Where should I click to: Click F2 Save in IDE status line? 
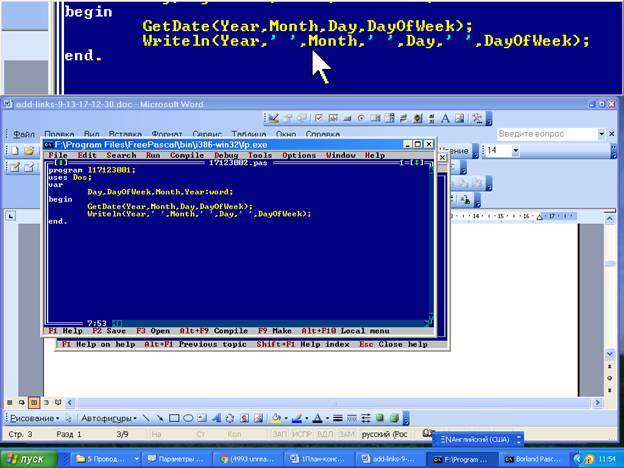pos(109,331)
